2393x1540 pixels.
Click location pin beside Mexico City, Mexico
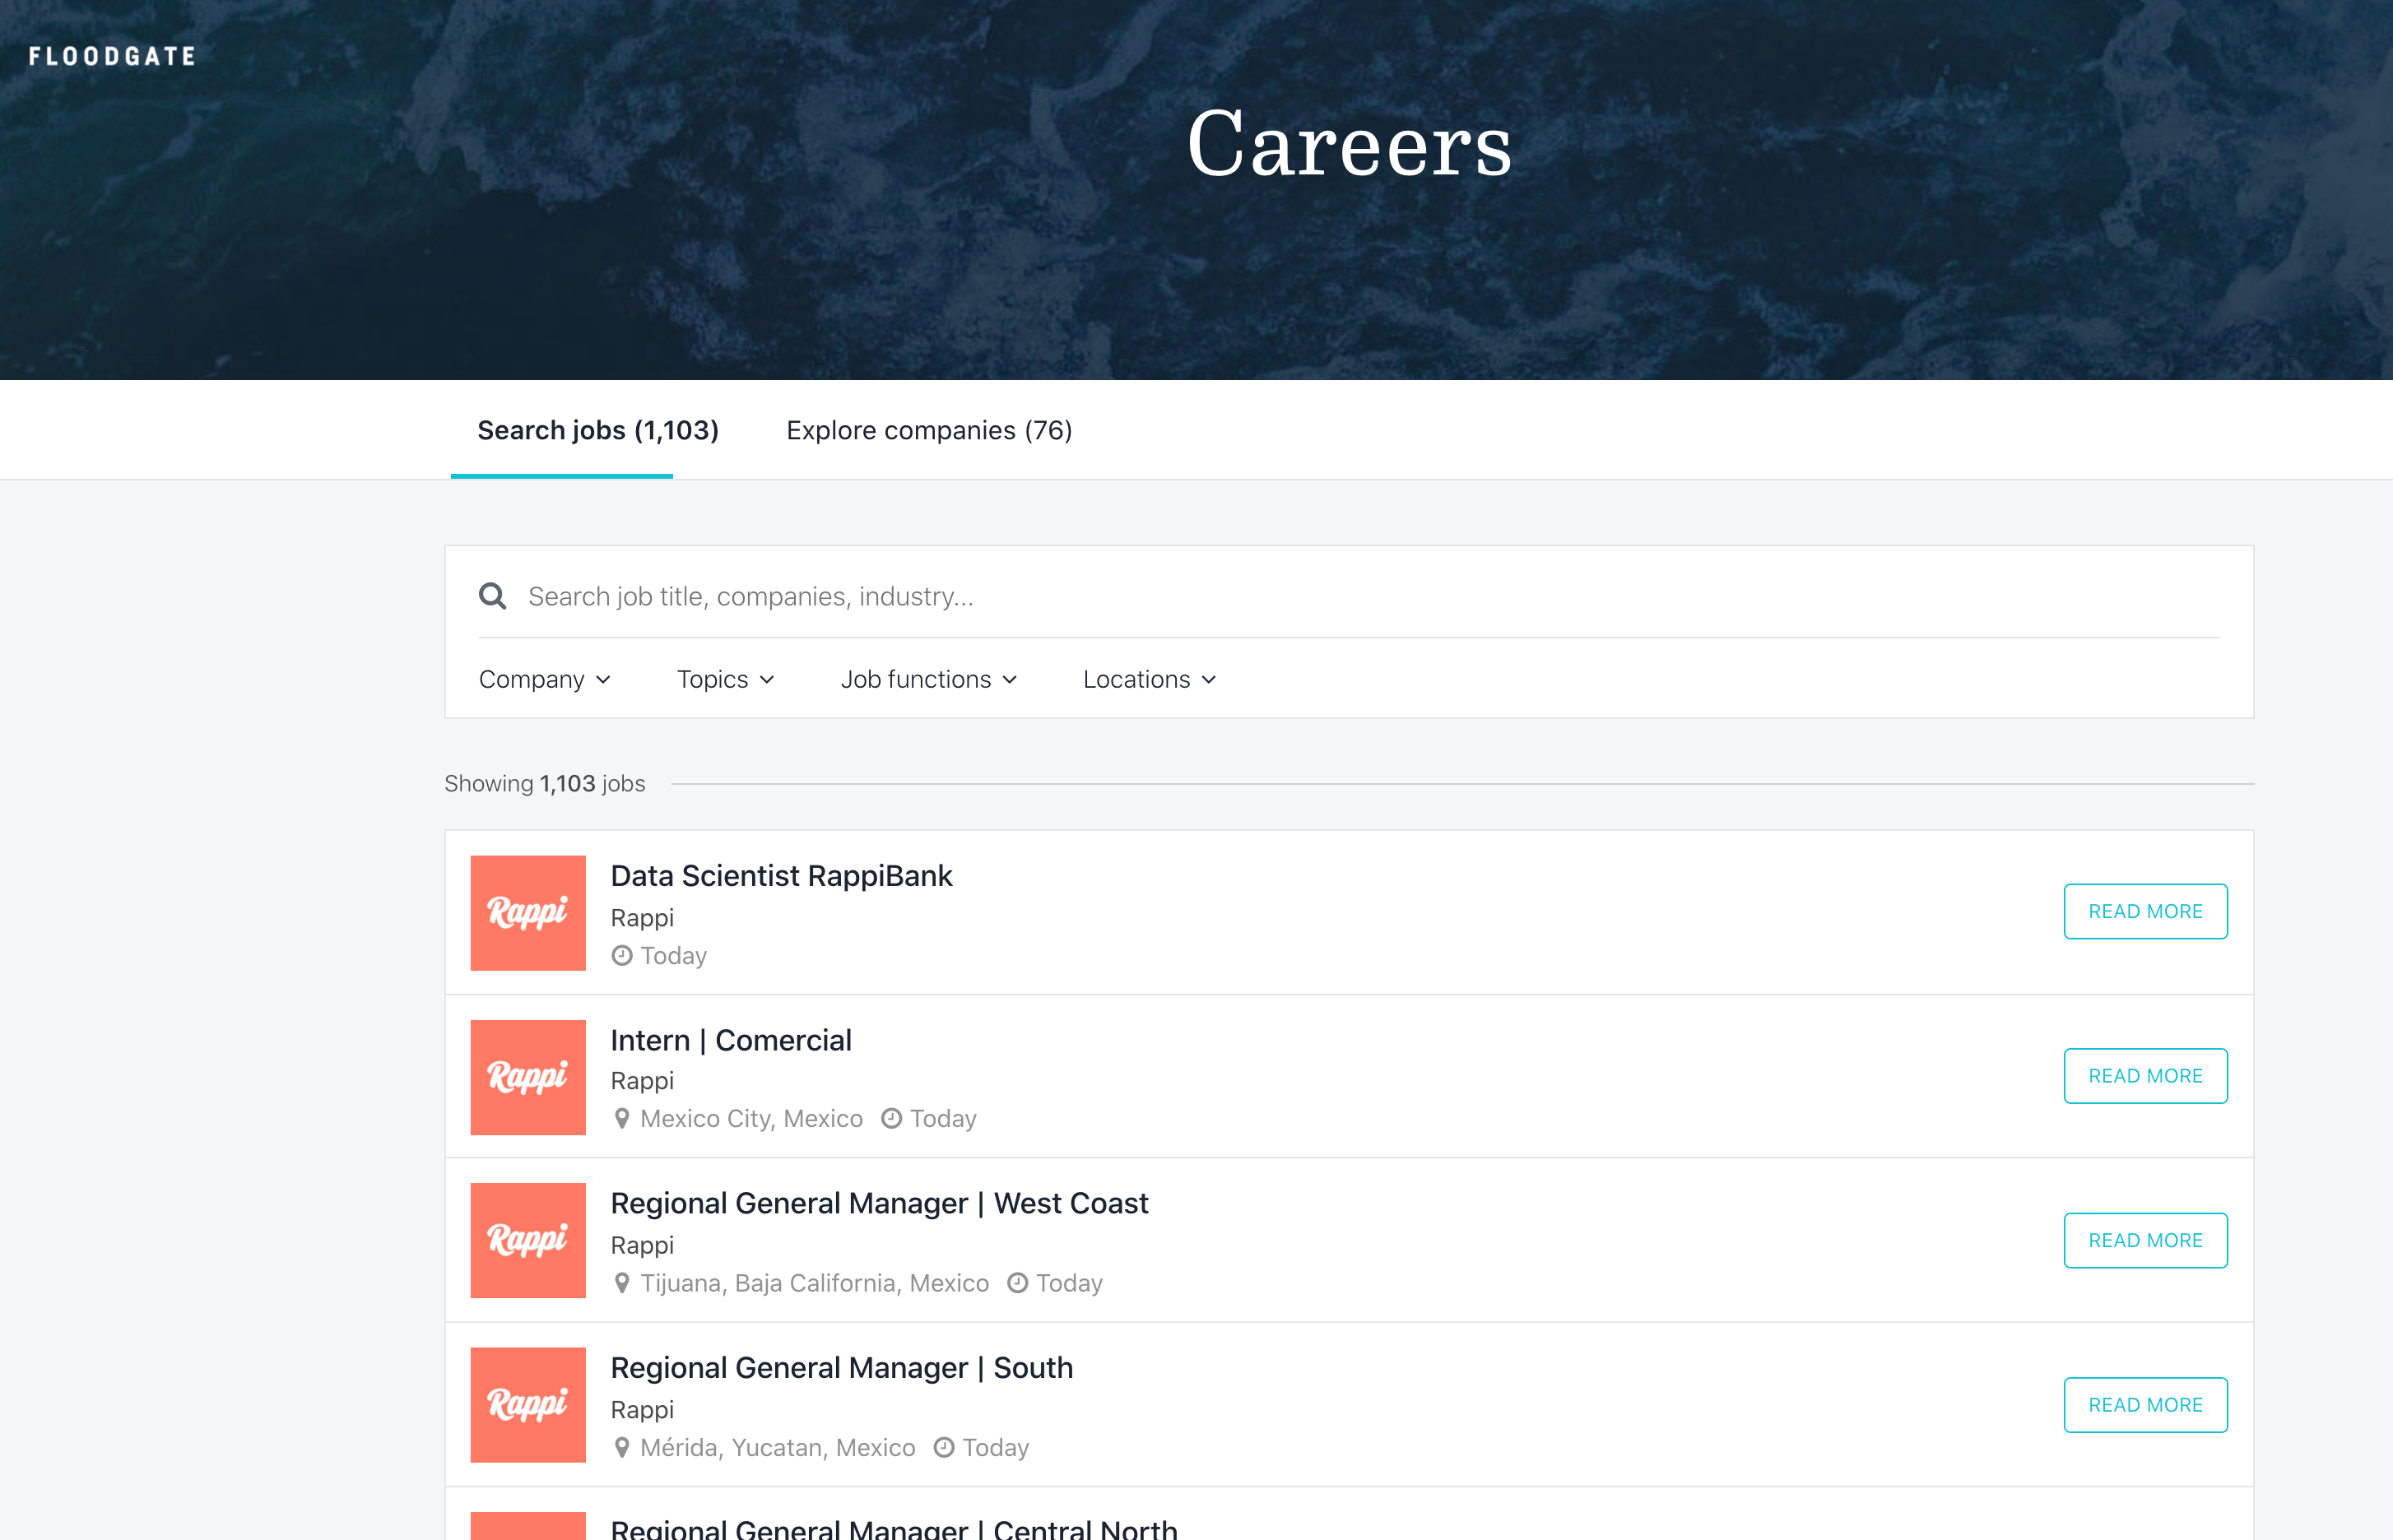(x=622, y=1119)
